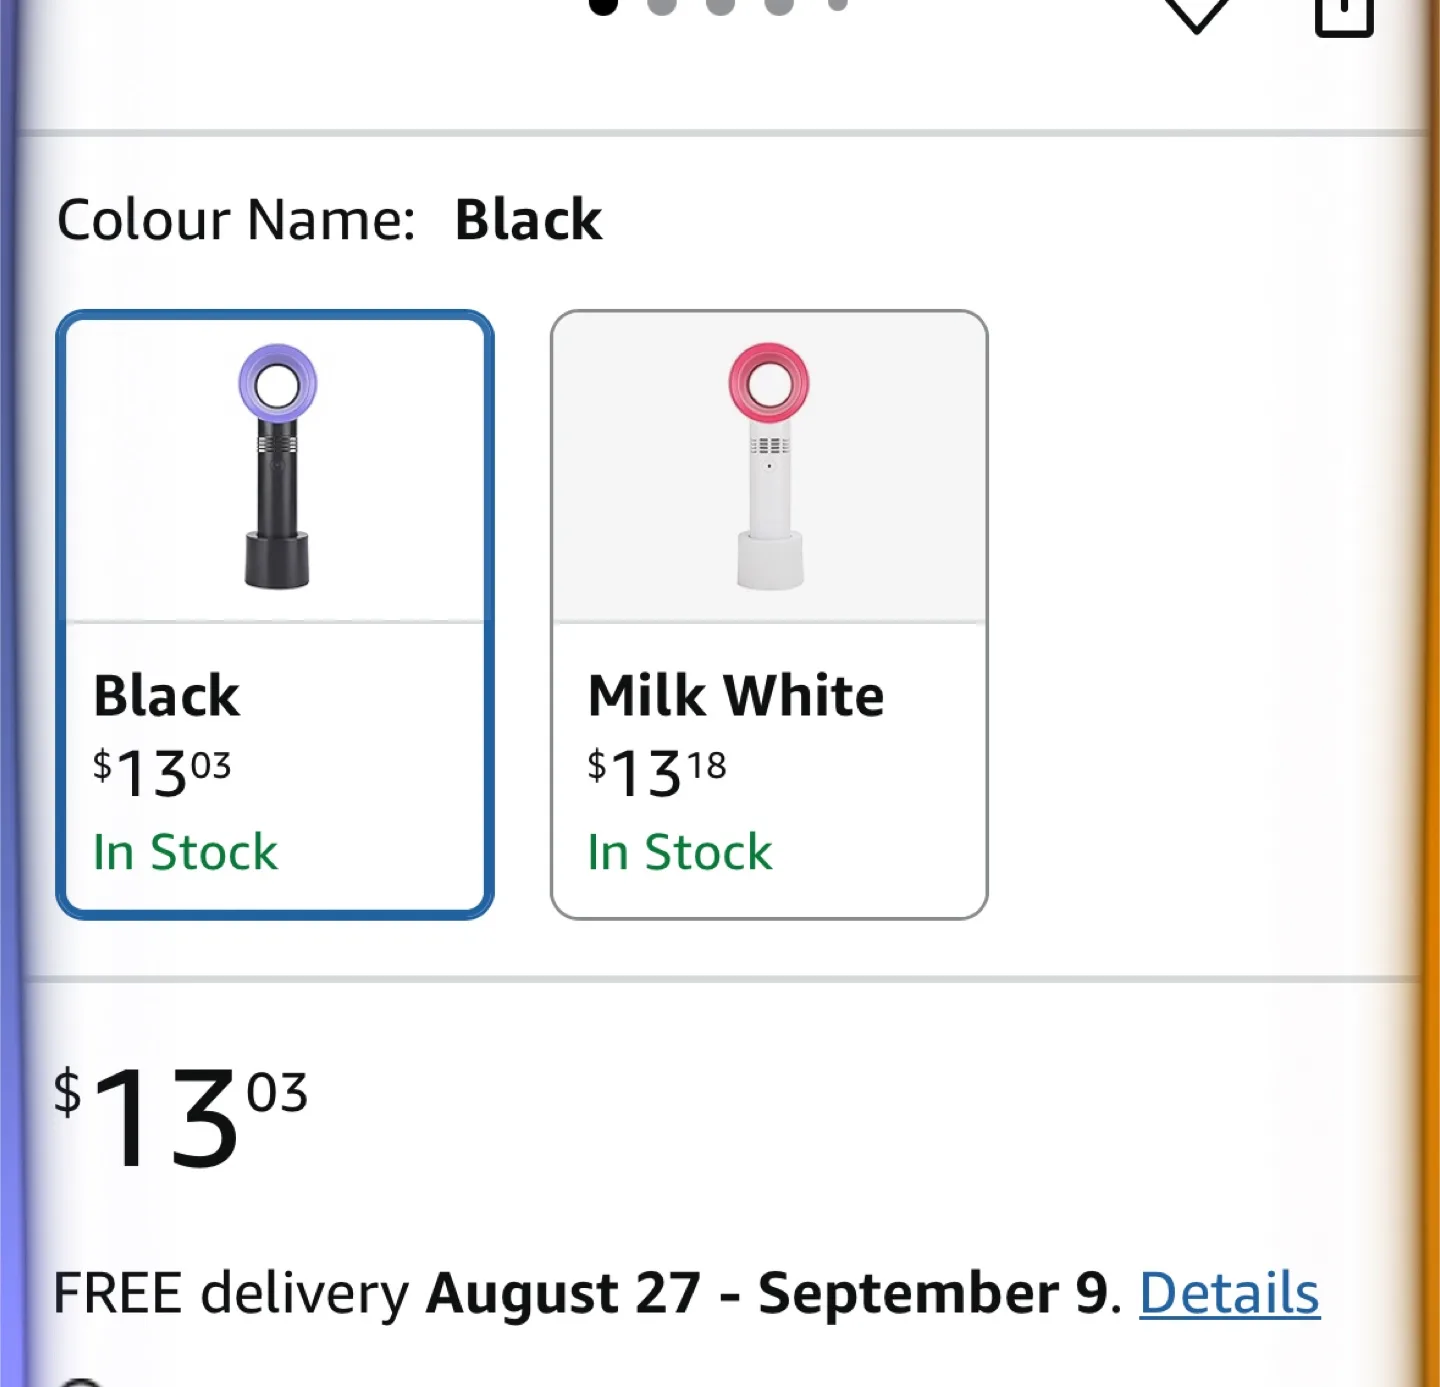Click the white fan product image
Viewport: 1440px width, 1387px height.
769,466
